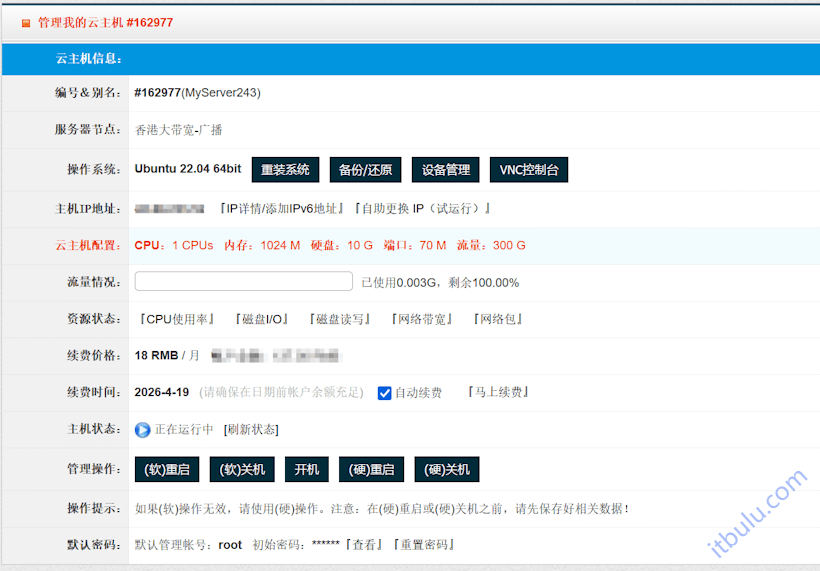Click the red icon beside 管理我的云主机

point(26,23)
